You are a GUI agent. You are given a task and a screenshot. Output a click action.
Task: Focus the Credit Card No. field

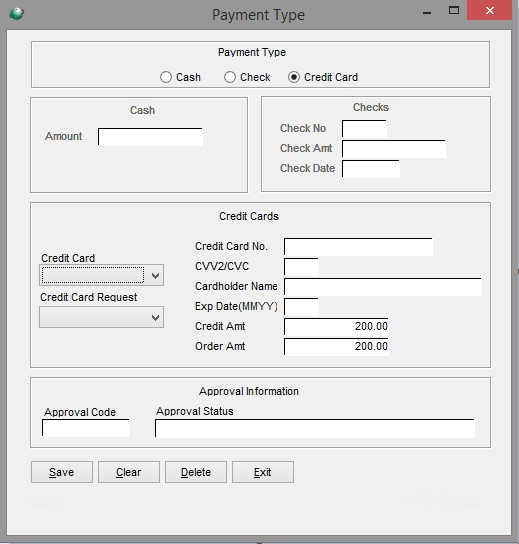(x=358, y=247)
